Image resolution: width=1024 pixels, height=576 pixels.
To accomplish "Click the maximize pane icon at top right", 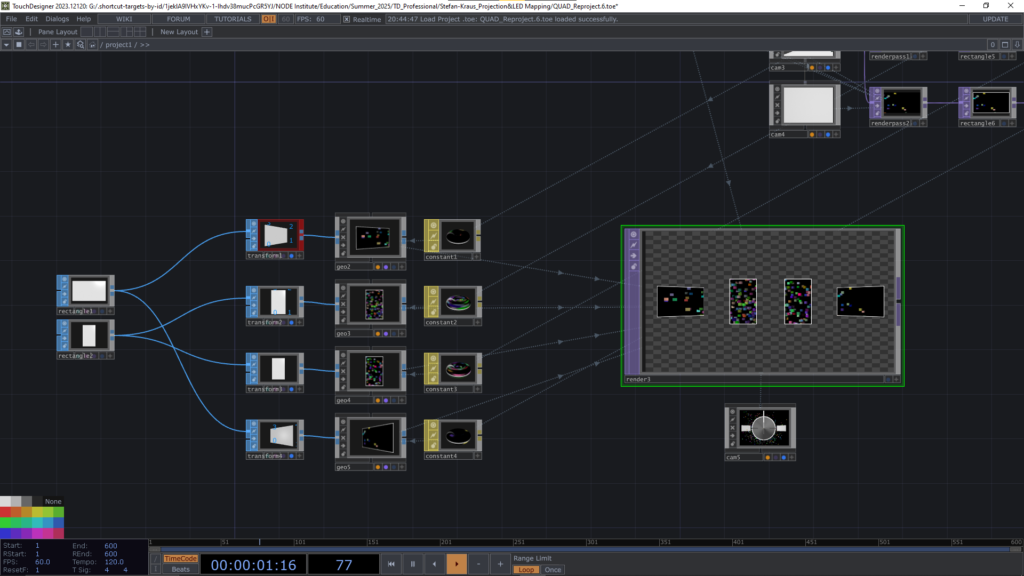I will click(x=1005, y=44).
